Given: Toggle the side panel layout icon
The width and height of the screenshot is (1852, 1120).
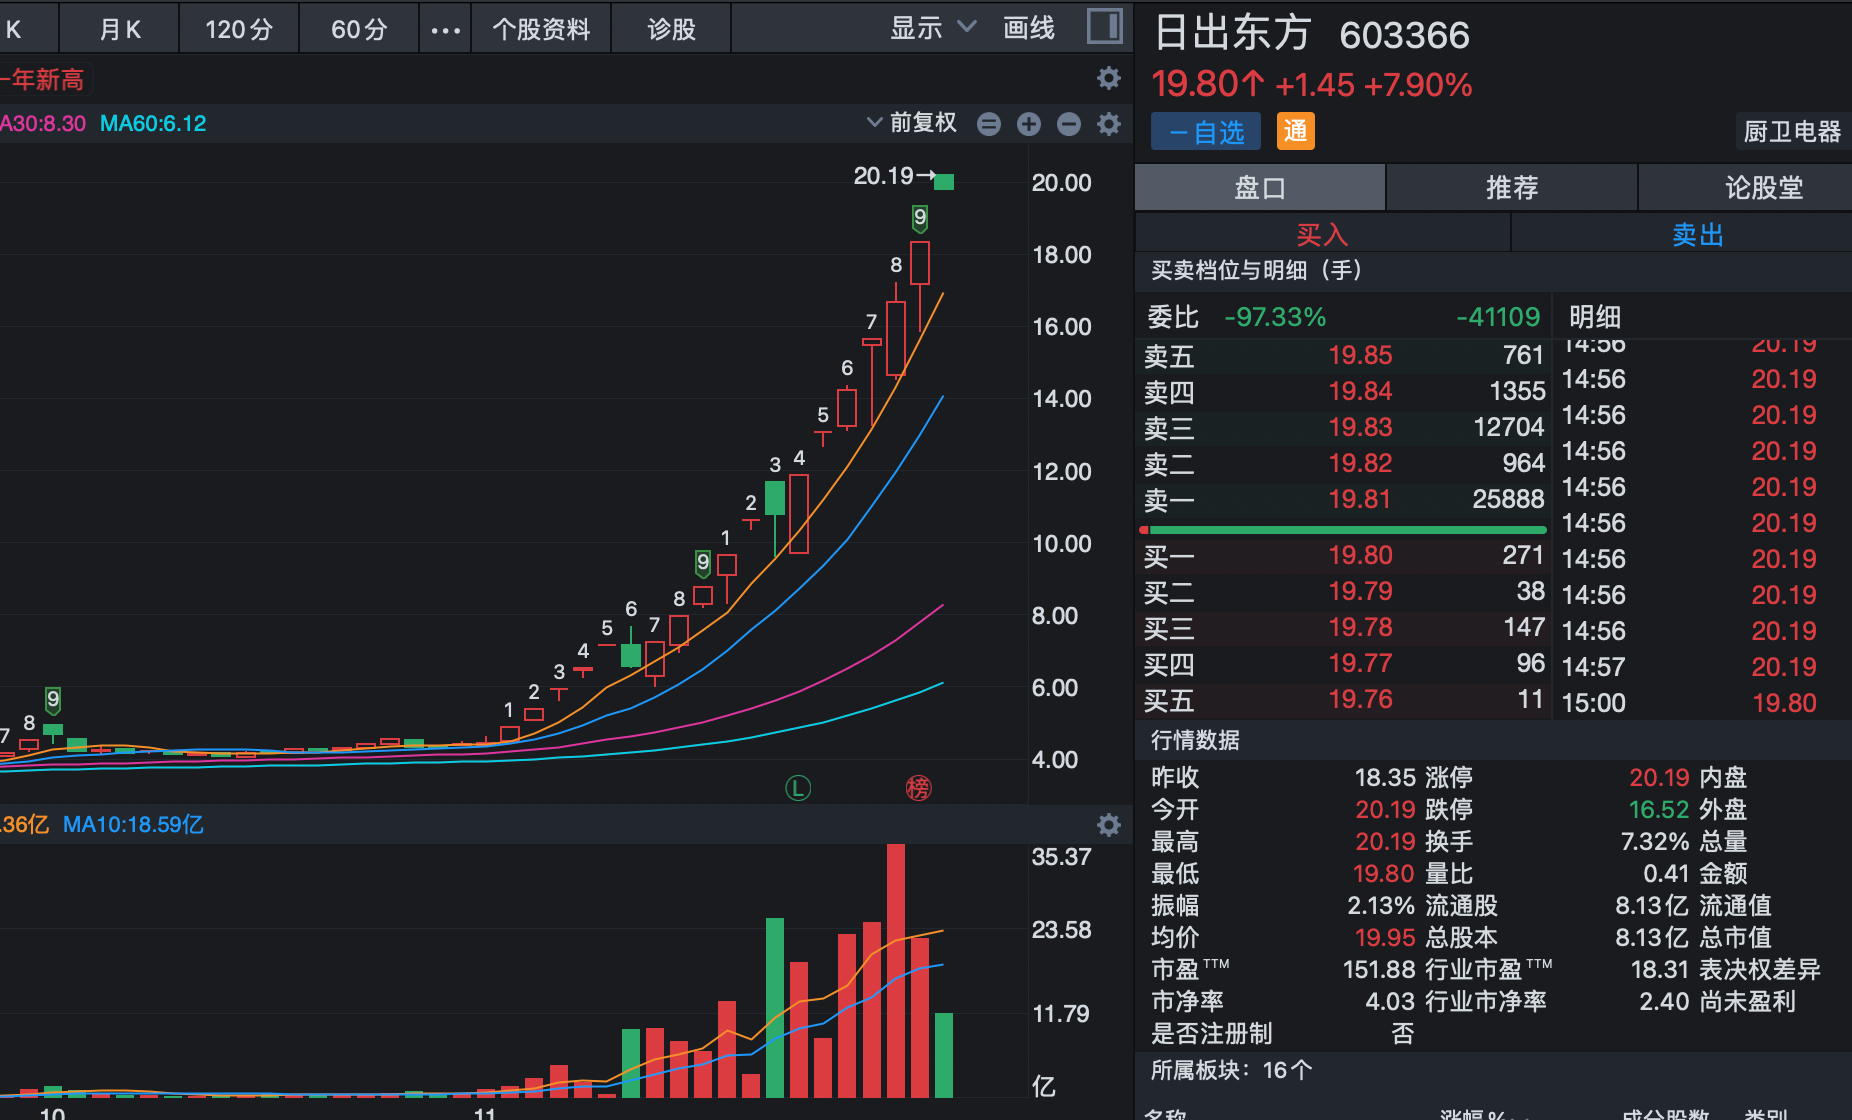Looking at the screenshot, I should [x=1104, y=26].
